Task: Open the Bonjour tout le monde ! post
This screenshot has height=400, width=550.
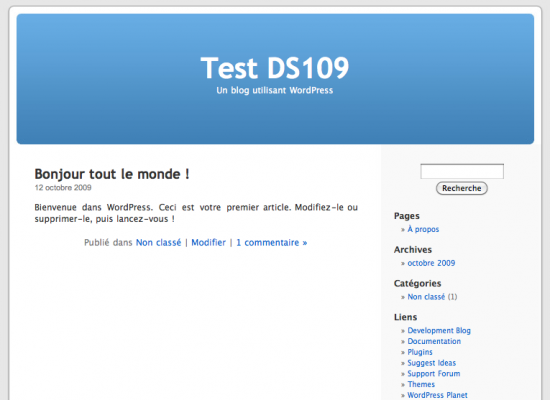Action: [x=112, y=174]
